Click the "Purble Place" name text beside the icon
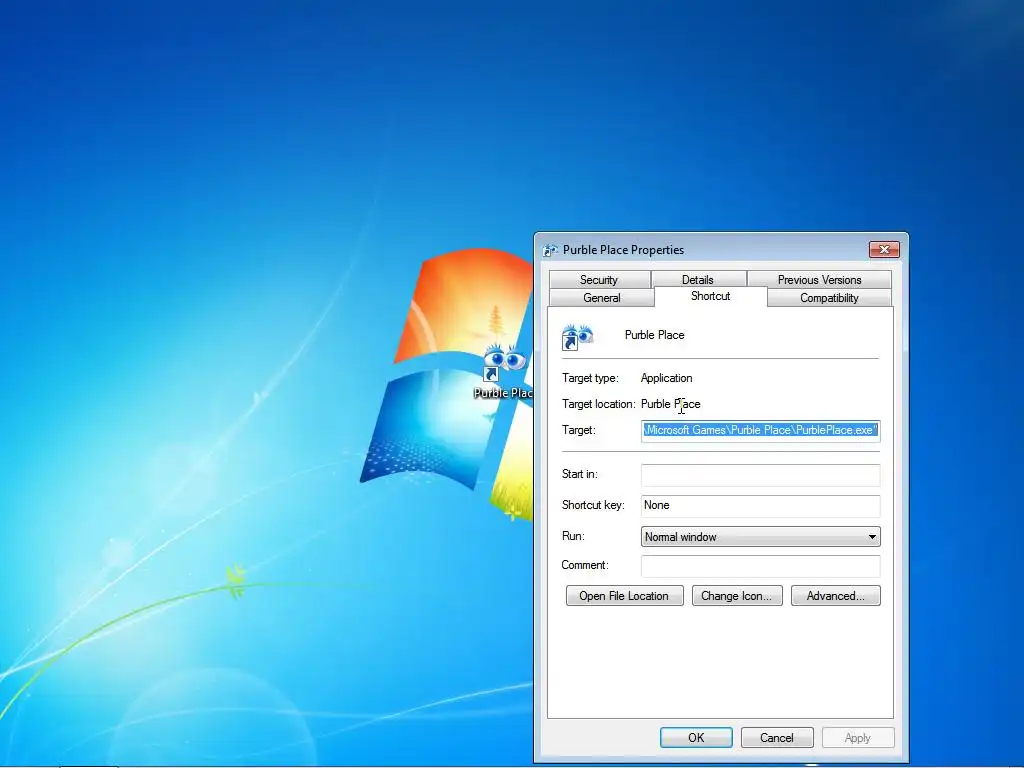1024x768 pixels. pos(654,335)
